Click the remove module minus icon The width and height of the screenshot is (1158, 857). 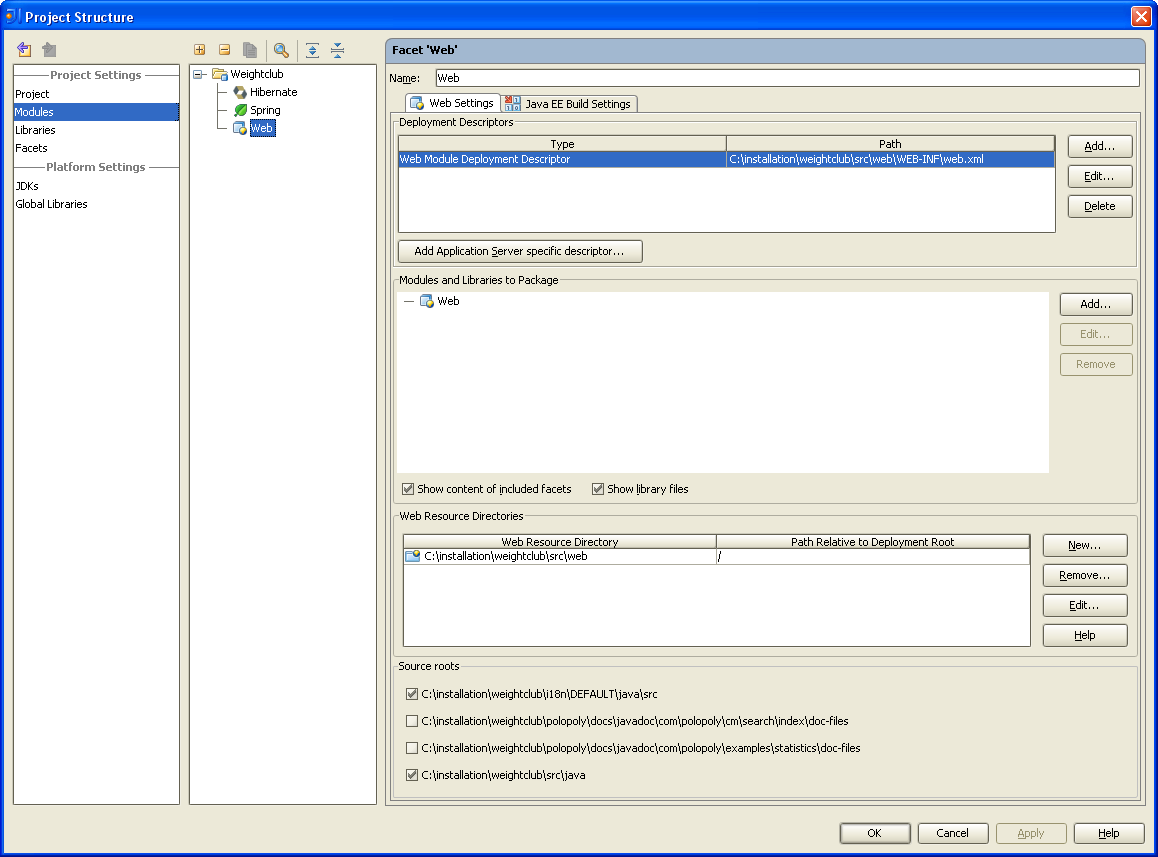coord(225,49)
